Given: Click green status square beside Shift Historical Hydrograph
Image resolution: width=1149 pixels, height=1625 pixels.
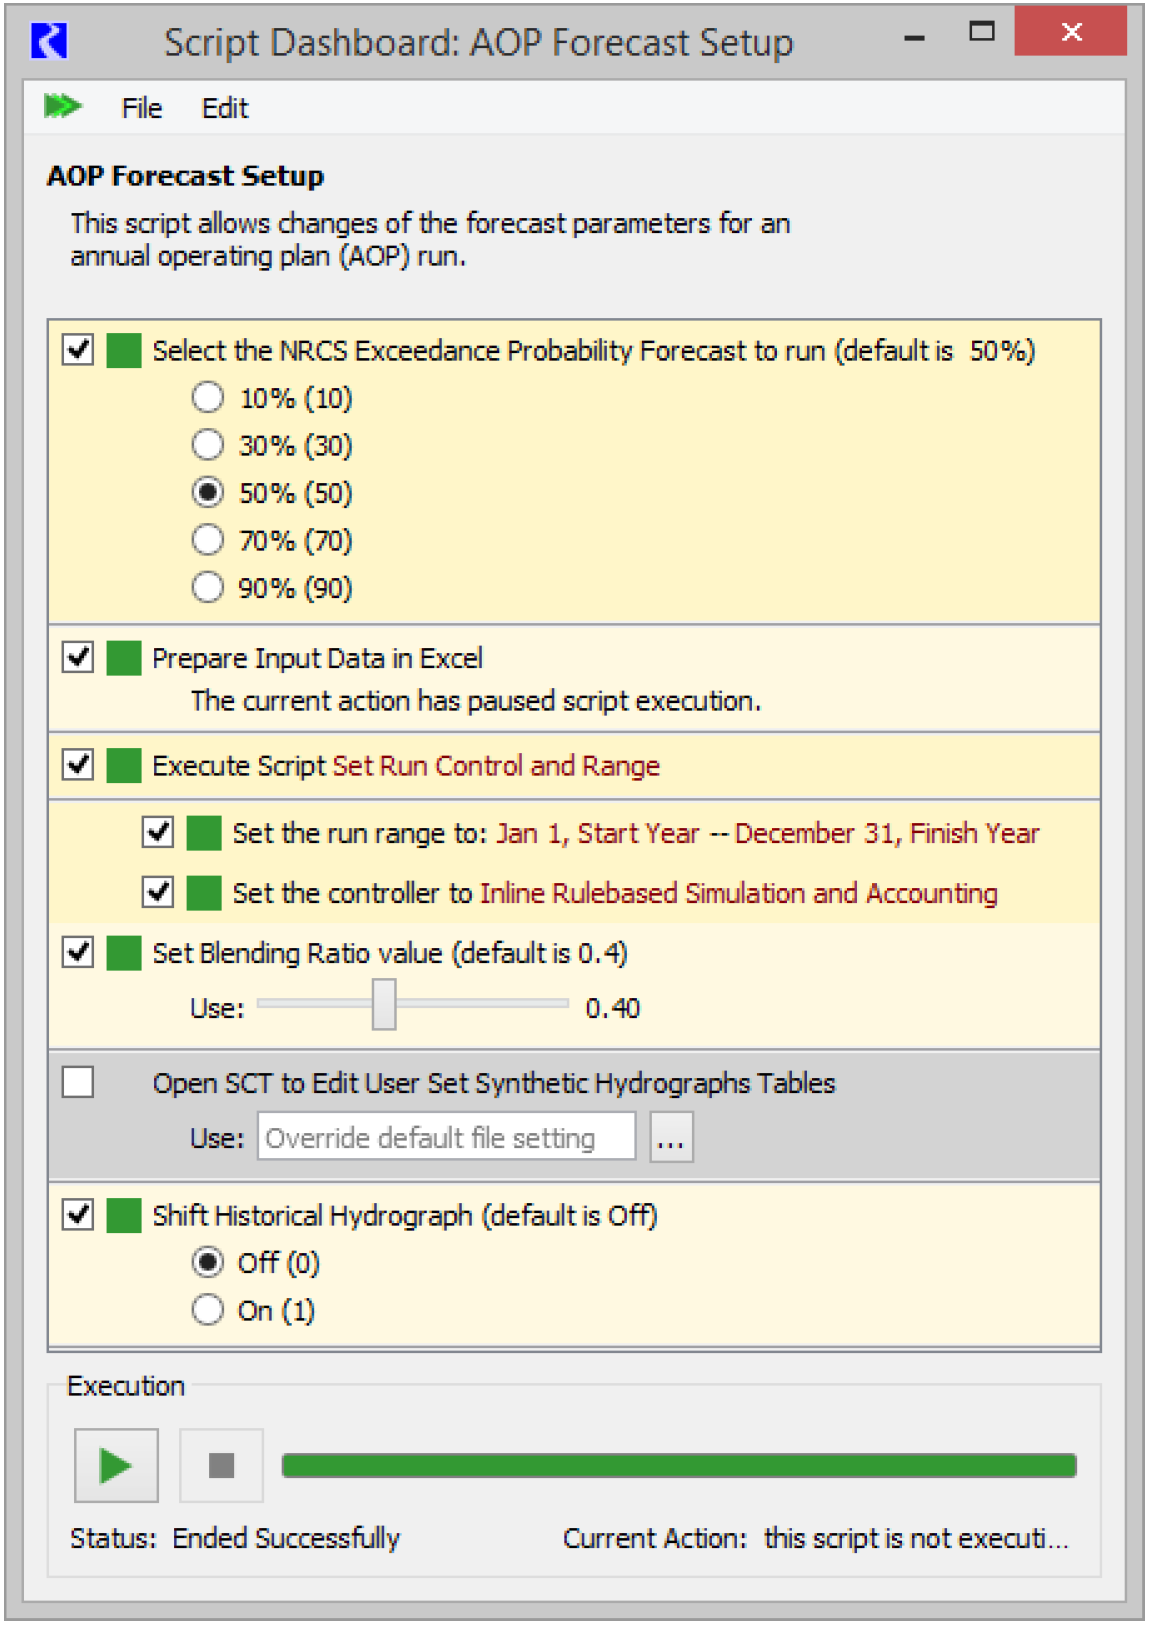Looking at the screenshot, I should click(x=124, y=1215).
